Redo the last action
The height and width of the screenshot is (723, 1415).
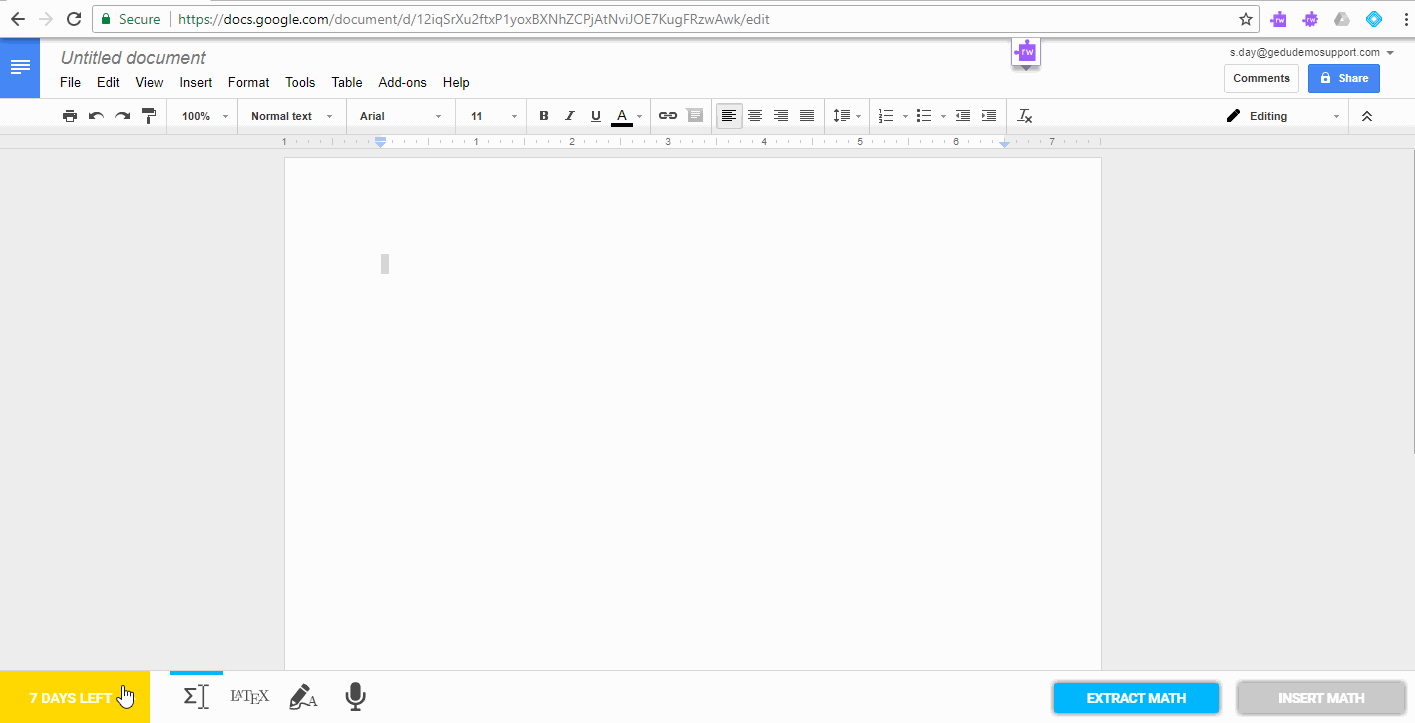coord(122,116)
